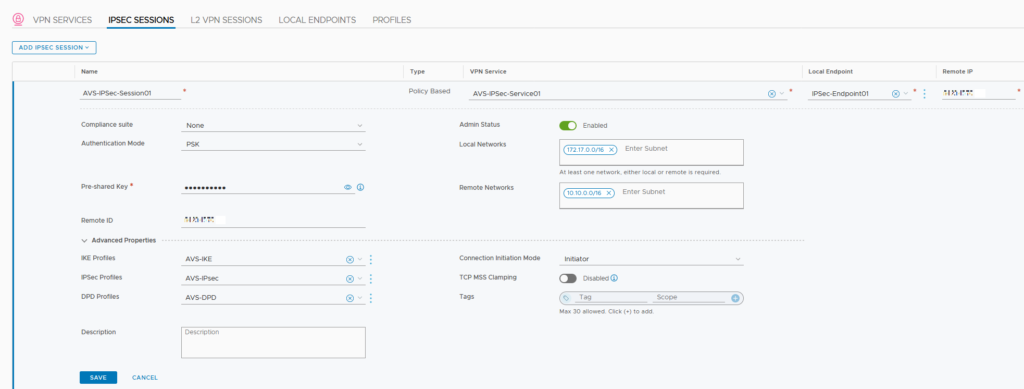Viewport: 1024px width, 389px height.
Task: Click the Type column header
Action: click(417, 71)
